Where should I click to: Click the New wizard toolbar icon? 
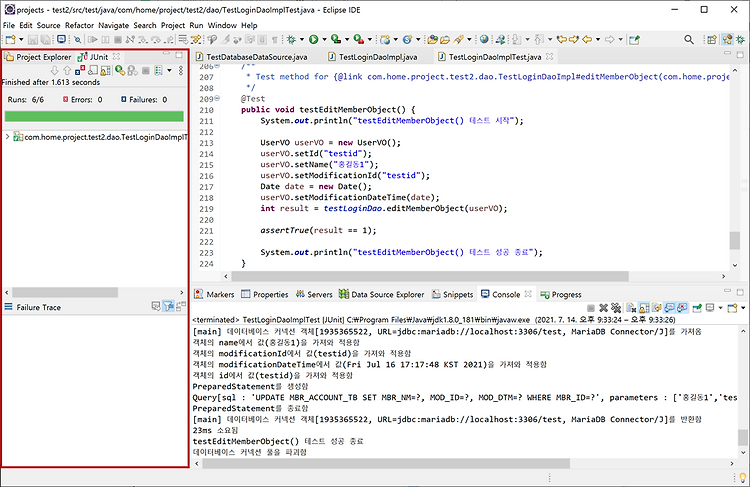10,40
